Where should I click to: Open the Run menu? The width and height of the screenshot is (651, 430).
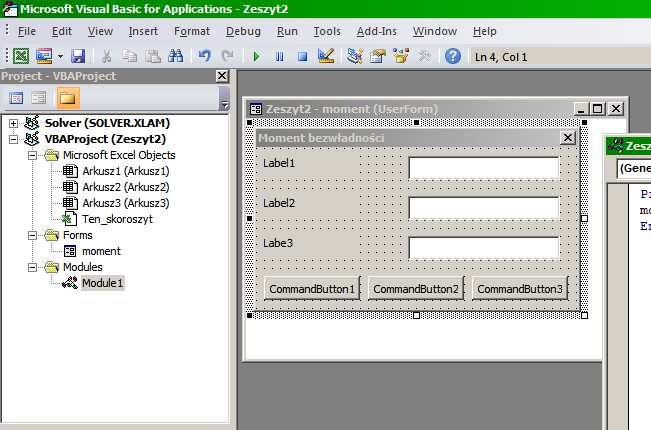(287, 32)
